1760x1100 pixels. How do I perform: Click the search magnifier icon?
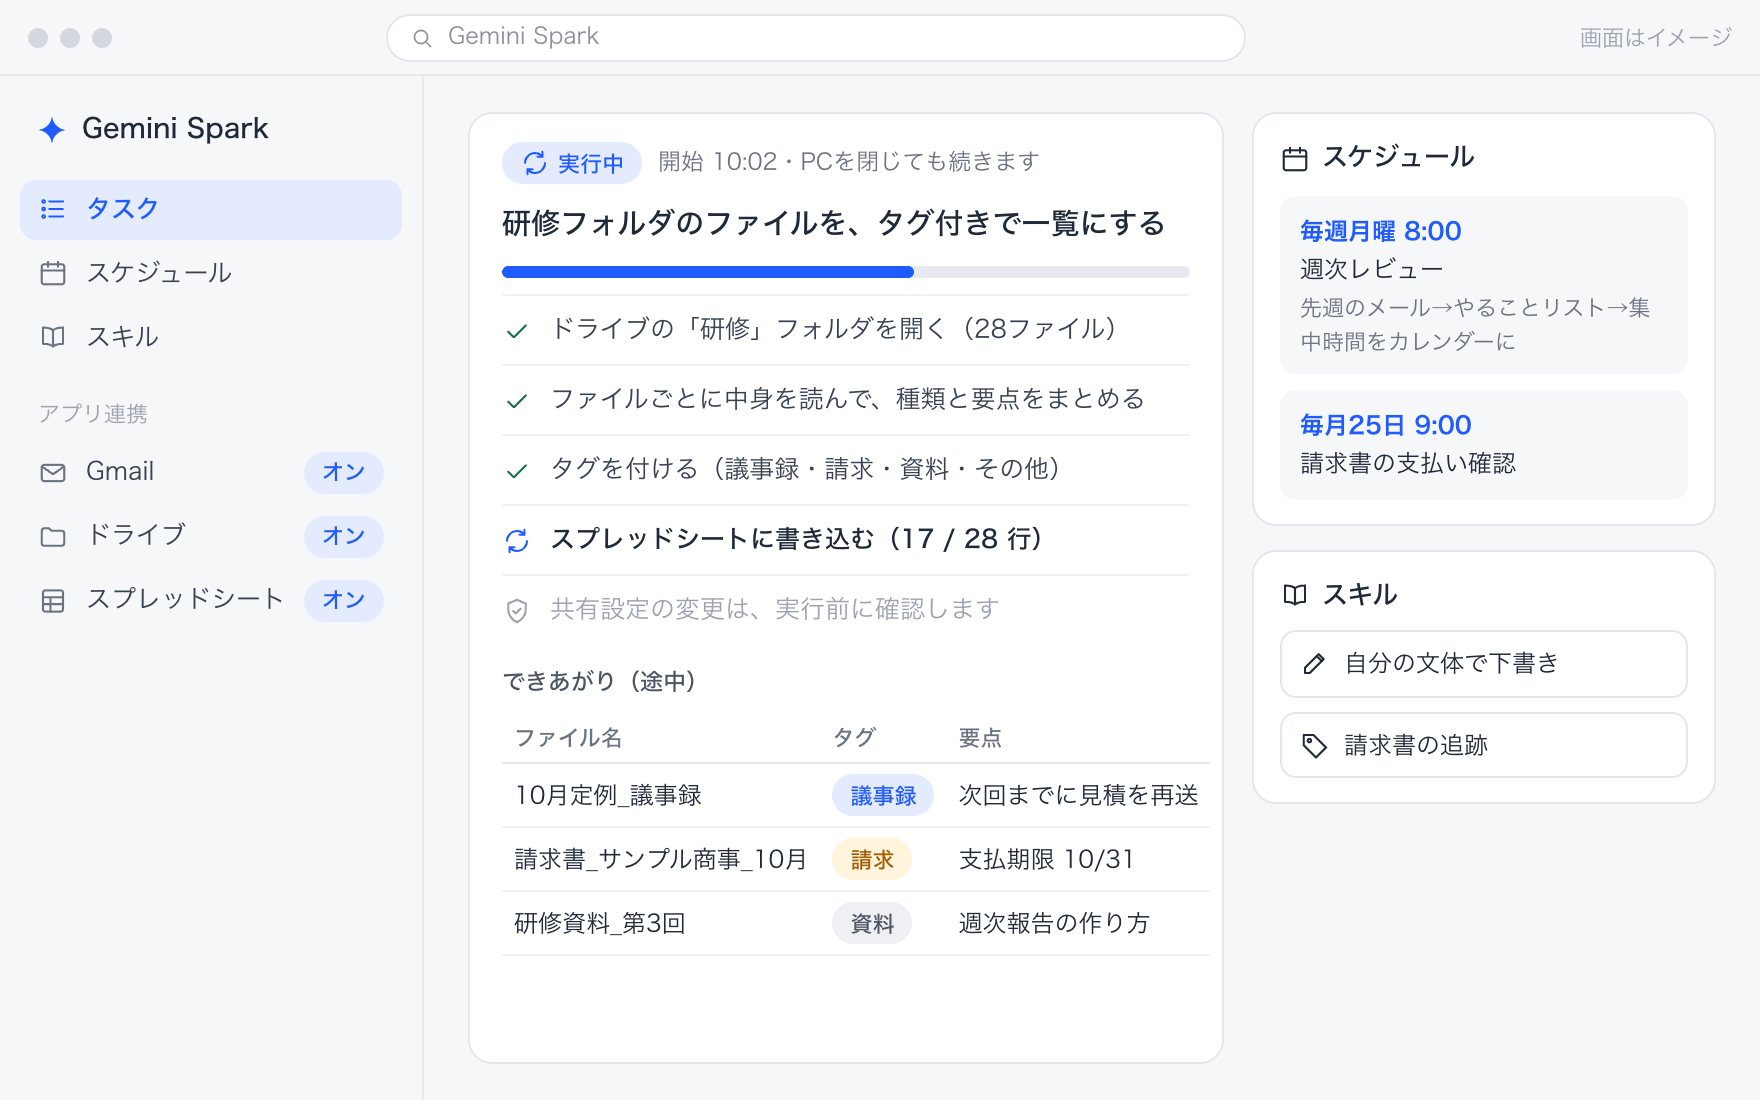[422, 38]
